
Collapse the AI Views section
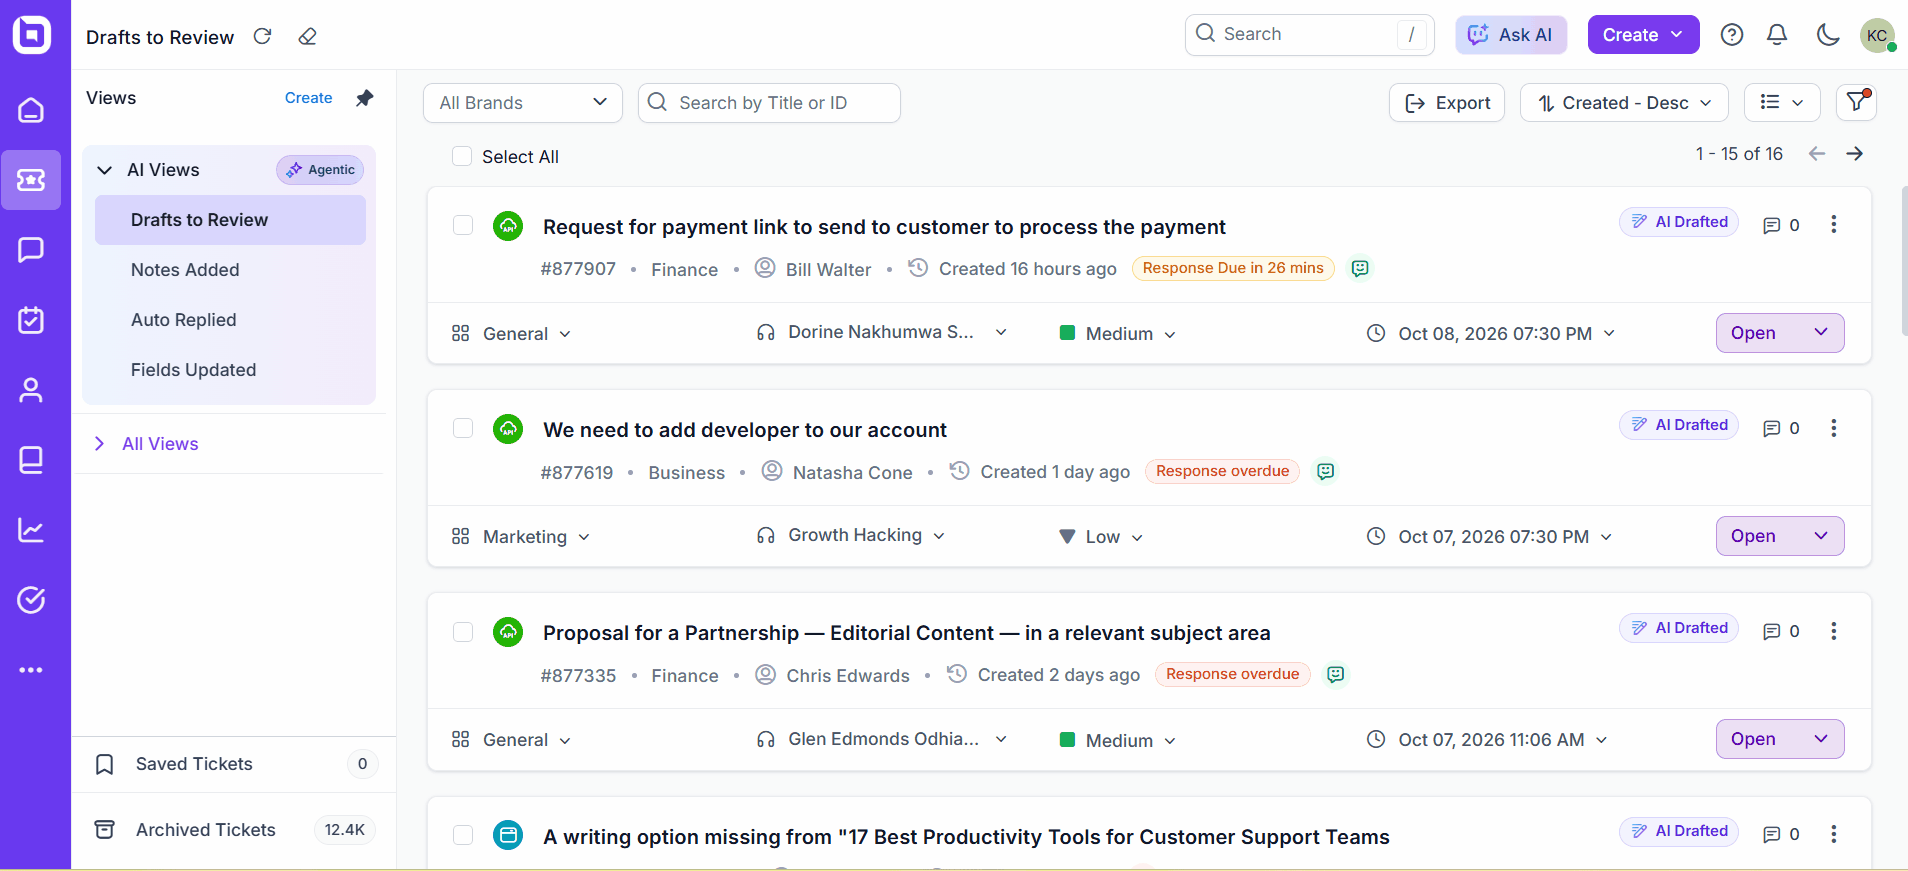point(104,170)
